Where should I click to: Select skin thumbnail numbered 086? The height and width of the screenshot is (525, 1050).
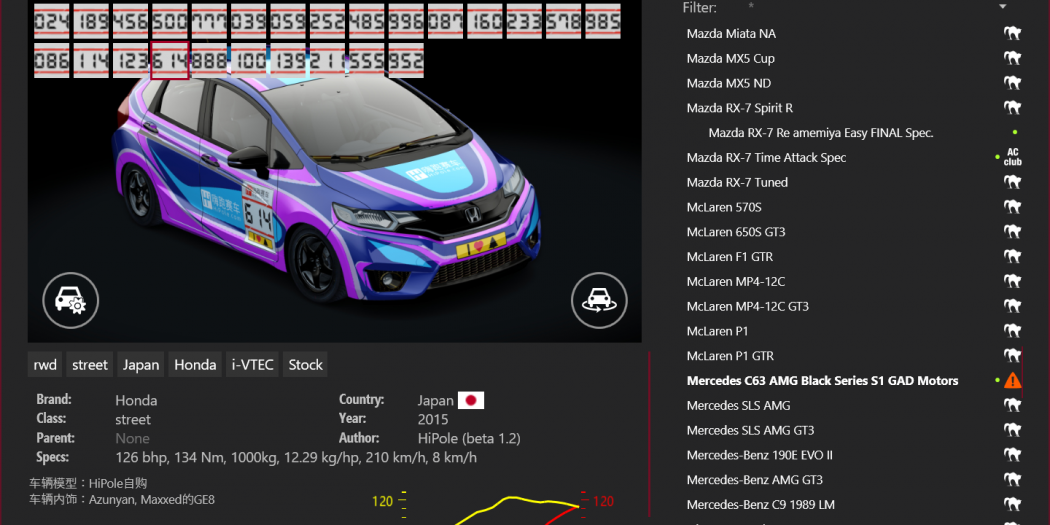point(52,61)
